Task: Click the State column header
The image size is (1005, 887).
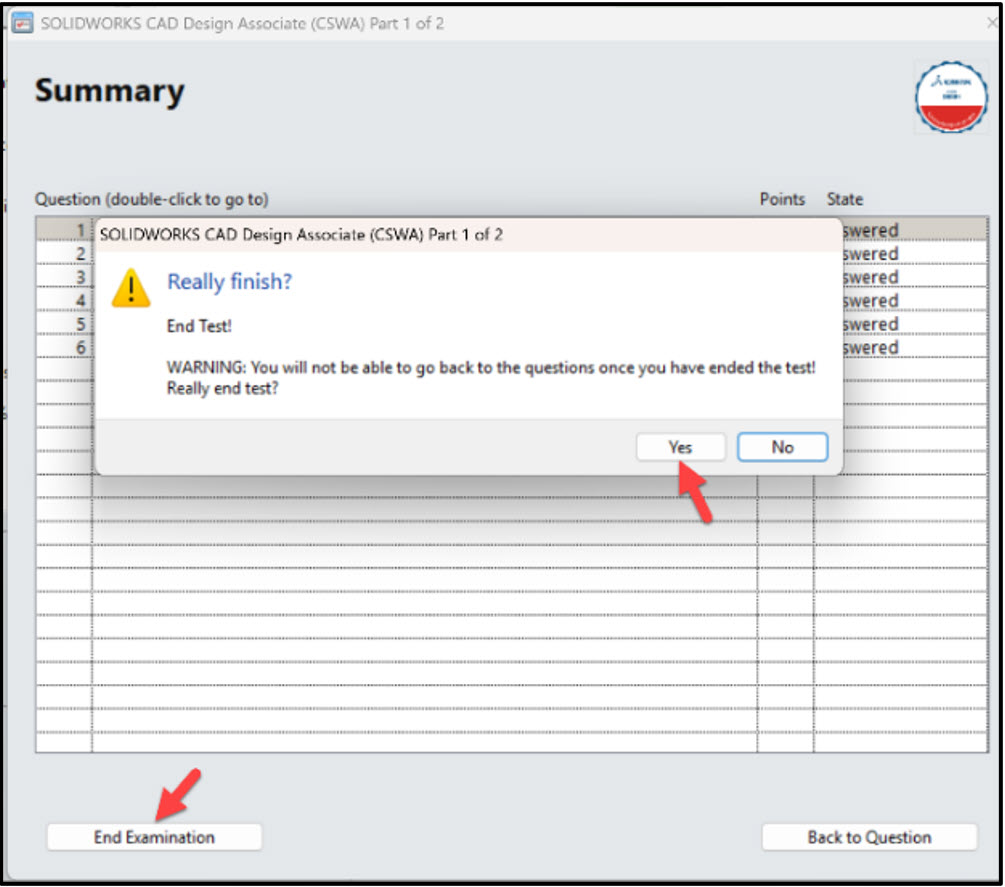Action: click(845, 199)
